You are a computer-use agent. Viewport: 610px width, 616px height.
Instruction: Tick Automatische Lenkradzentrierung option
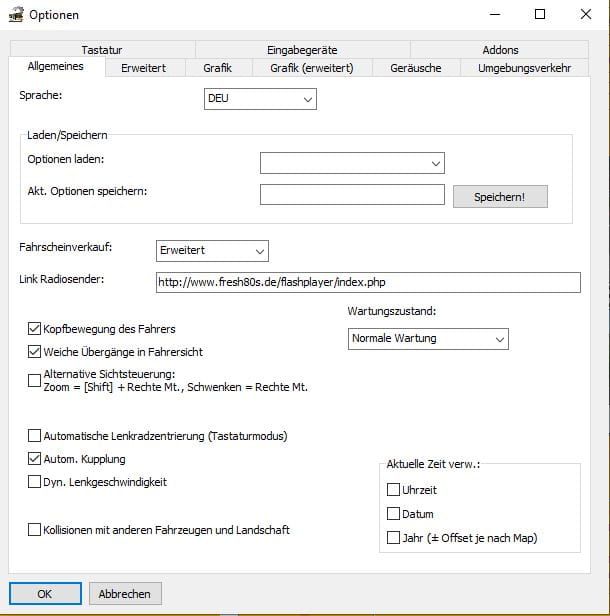(x=35, y=436)
